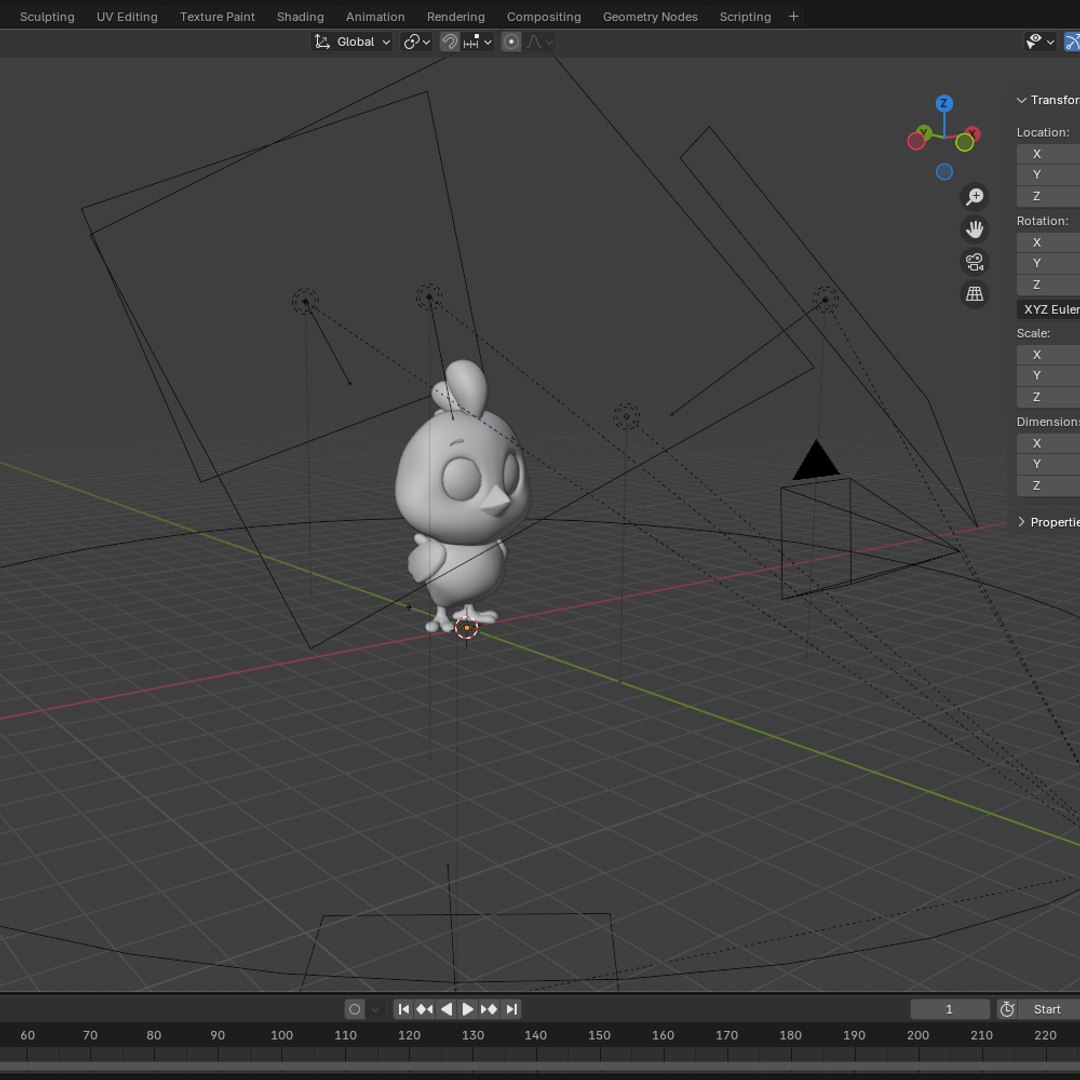
Task: Toggle proportional editing
Action: (511, 42)
